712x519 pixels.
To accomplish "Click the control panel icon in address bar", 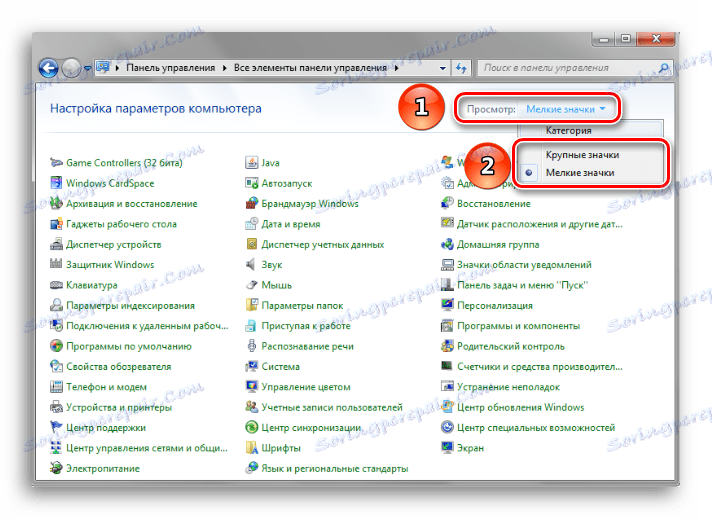I will (x=103, y=68).
